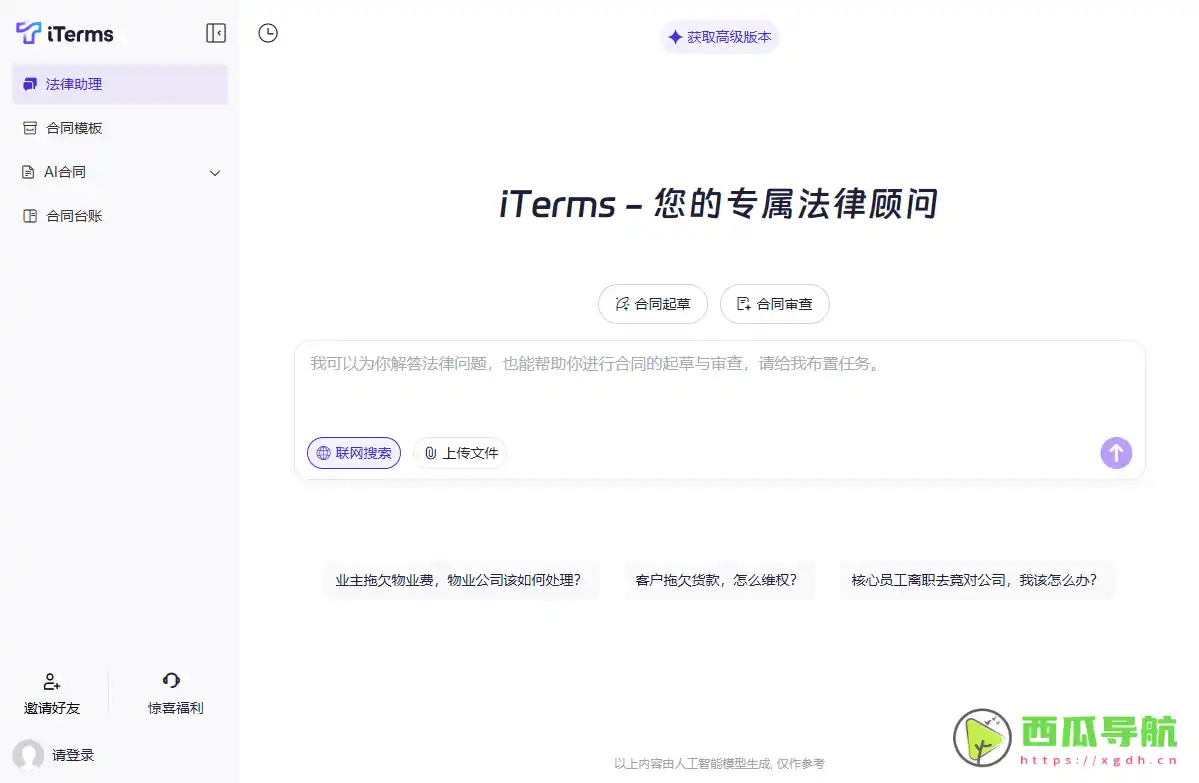The image size is (1199, 783).
Task: Switch to 合同审查 contract review mode
Action: 774,304
